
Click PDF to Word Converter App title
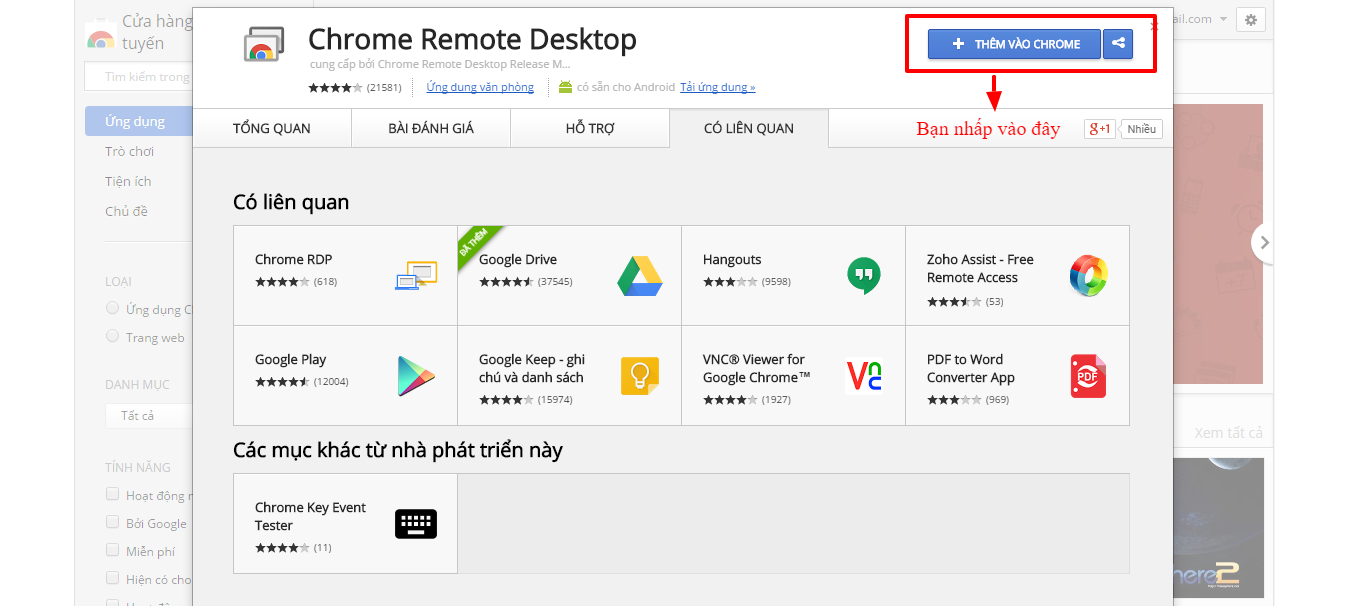(x=971, y=368)
